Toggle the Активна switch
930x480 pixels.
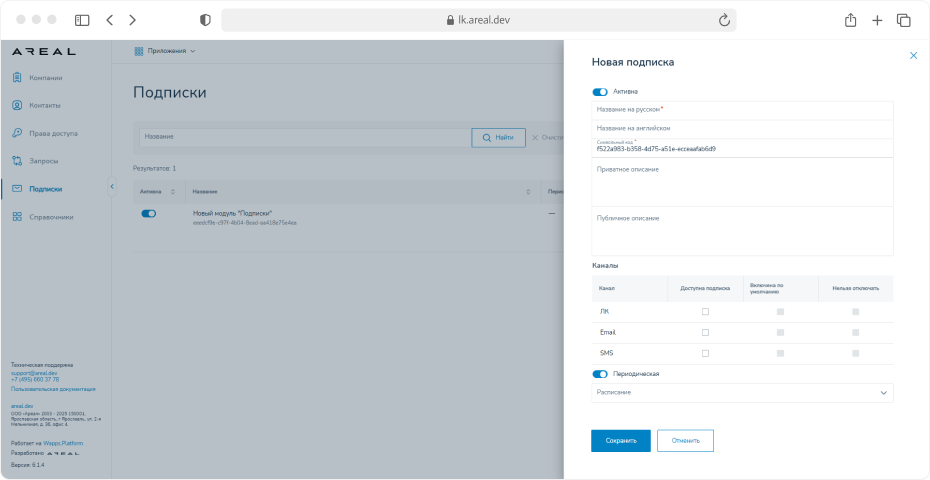pos(600,92)
